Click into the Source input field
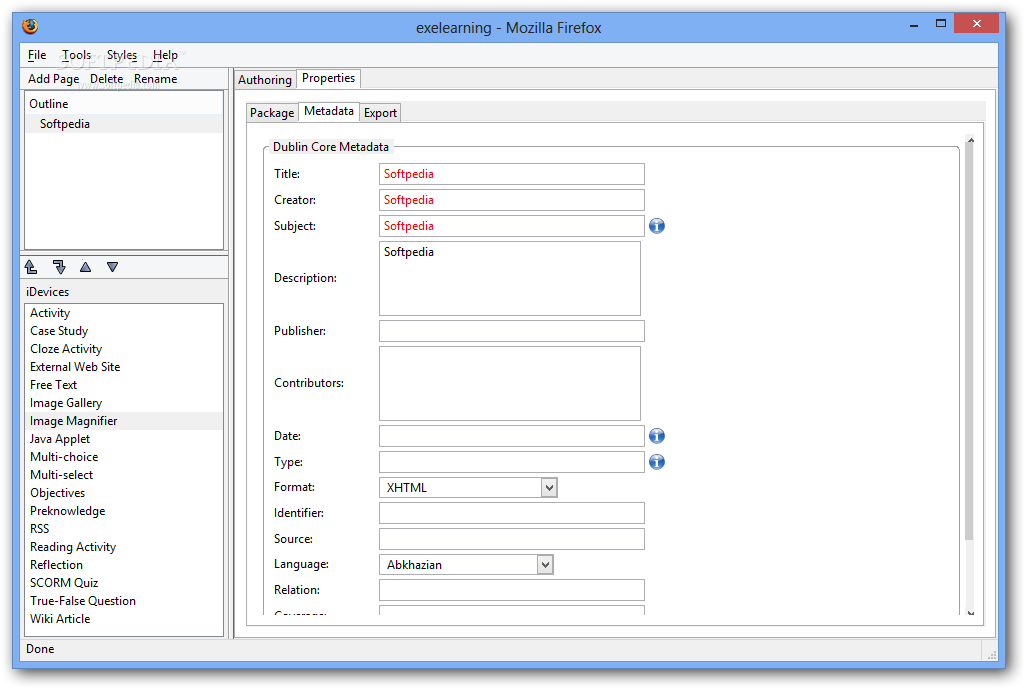 point(512,539)
